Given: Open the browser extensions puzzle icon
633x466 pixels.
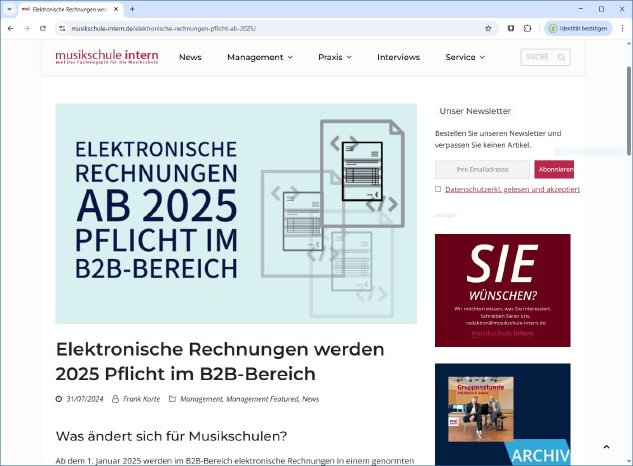Looking at the screenshot, I should (527, 28).
